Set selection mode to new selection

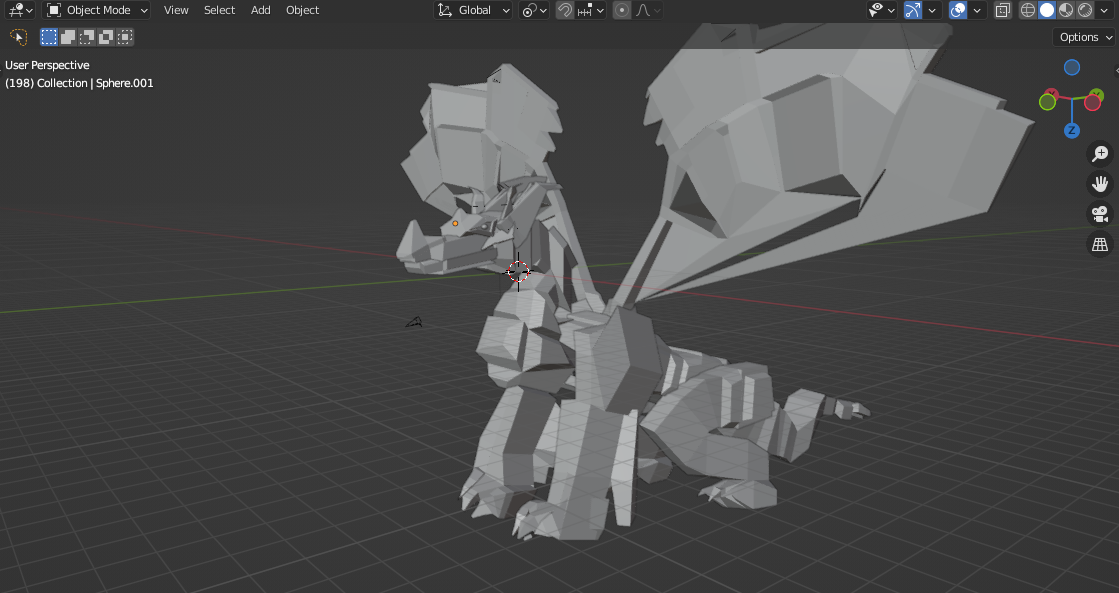point(49,37)
